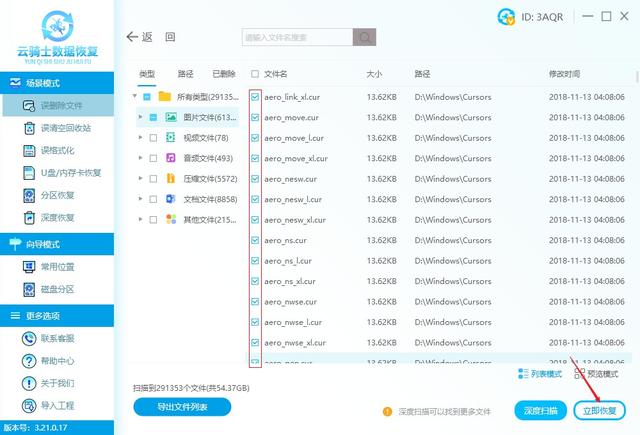Uncheck aero_move.cur file checkbox
640x435 pixels.
click(255, 118)
